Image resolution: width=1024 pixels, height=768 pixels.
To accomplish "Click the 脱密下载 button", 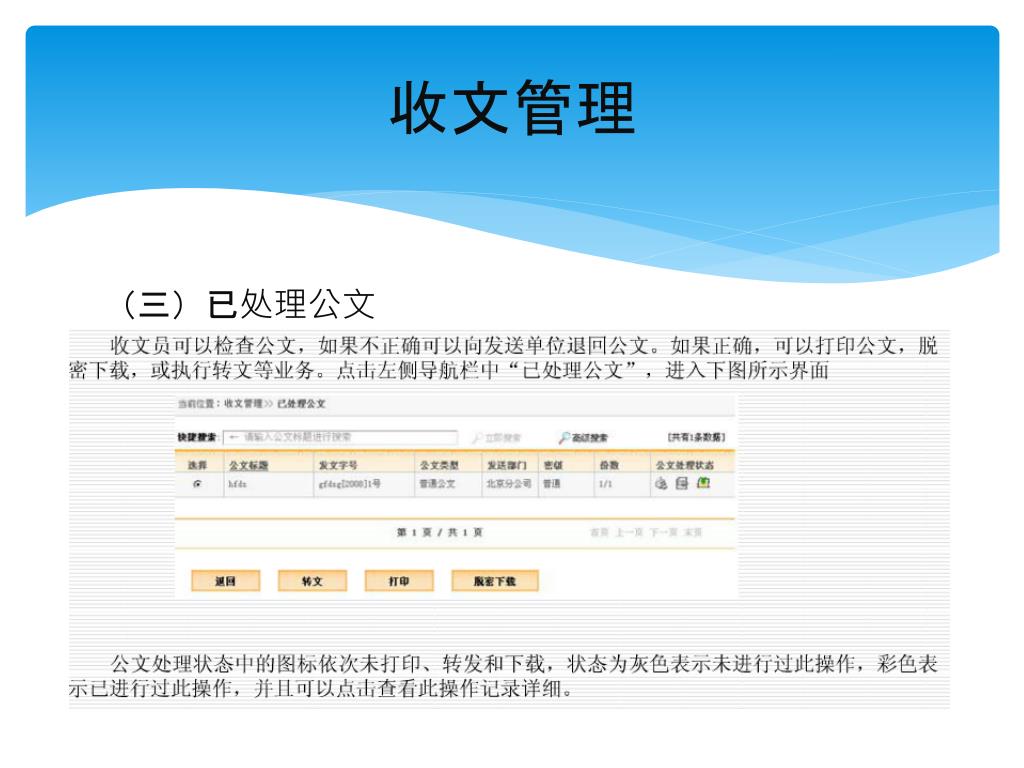I will 495,581.
